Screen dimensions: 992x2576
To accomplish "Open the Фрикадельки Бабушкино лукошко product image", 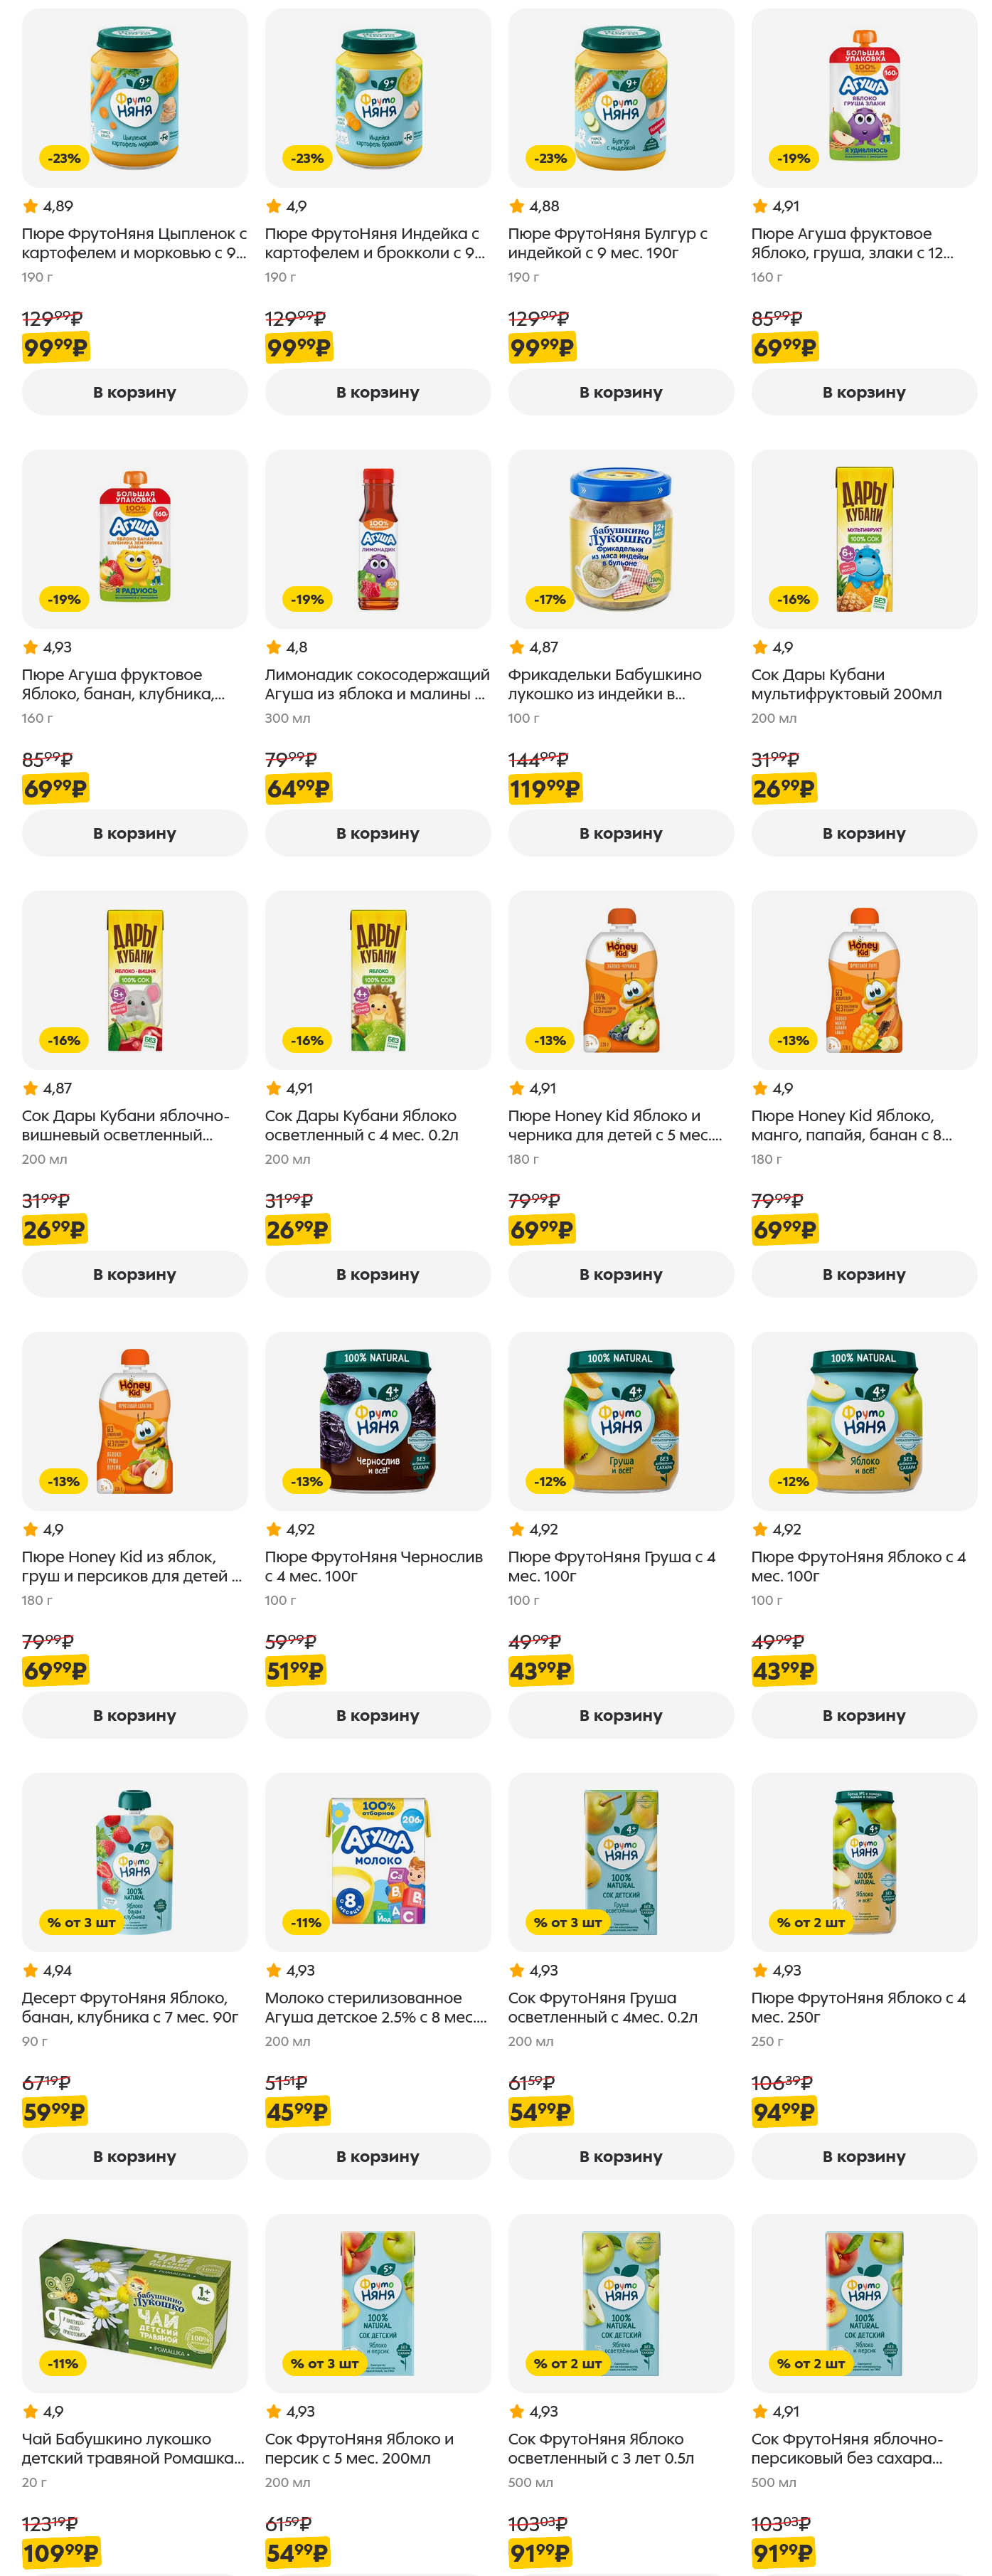I will tap(620, 538).
